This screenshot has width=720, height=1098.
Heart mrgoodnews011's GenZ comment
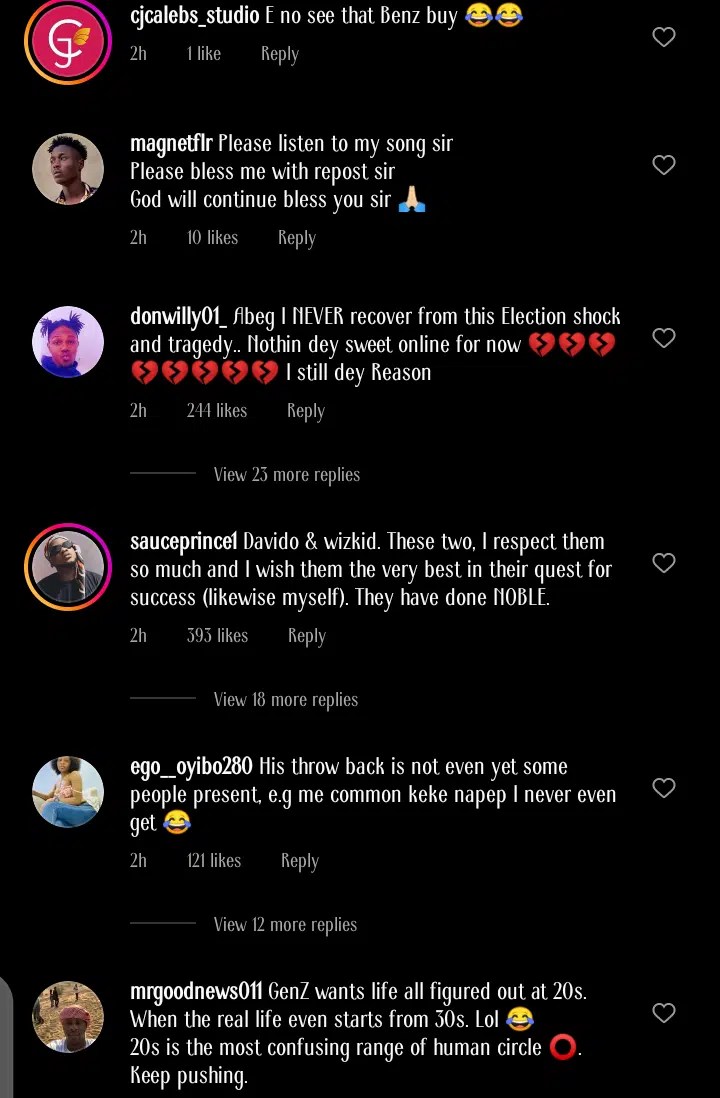pos(664,1013)
